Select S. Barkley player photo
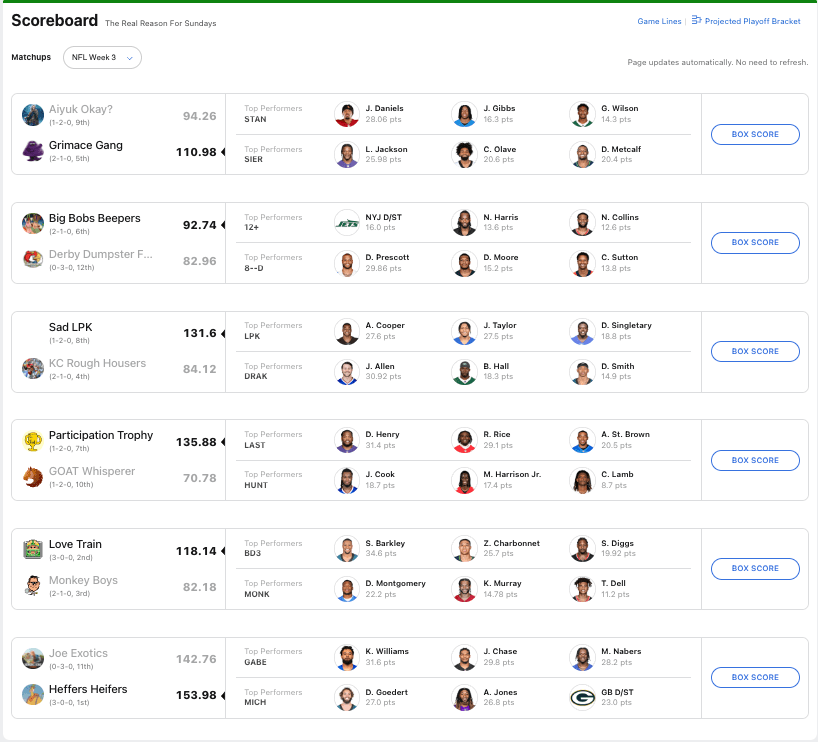Viewport: 818px width, 742px height. (x=346, y=549)
